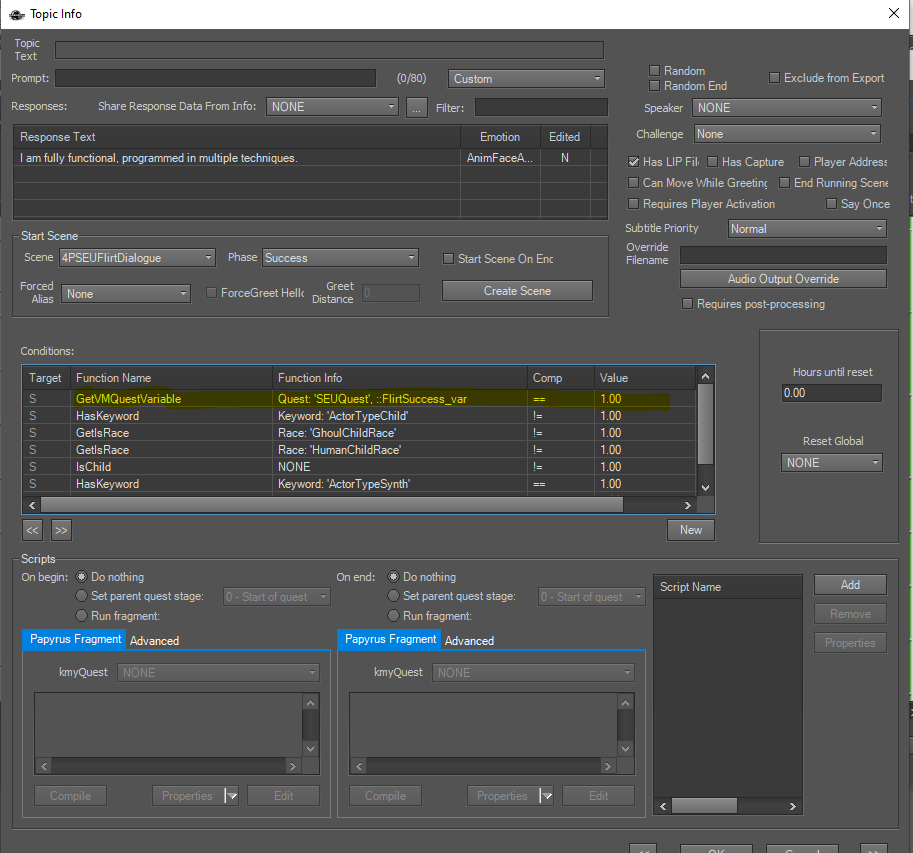Click the Create Scene button
Viewport: 913px width, 853px height.
pos(517,291)
